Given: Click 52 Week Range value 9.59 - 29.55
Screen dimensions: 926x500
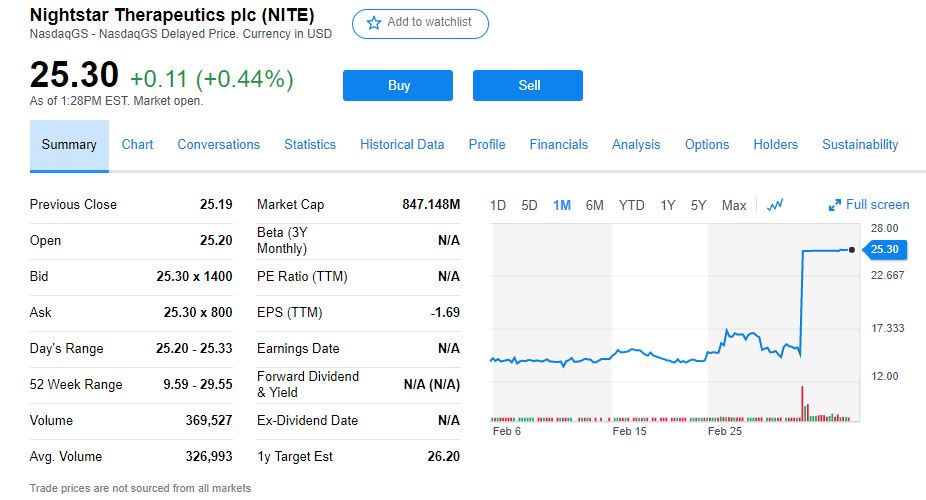Looking at the screenshot, I should [x=198, y=384].
